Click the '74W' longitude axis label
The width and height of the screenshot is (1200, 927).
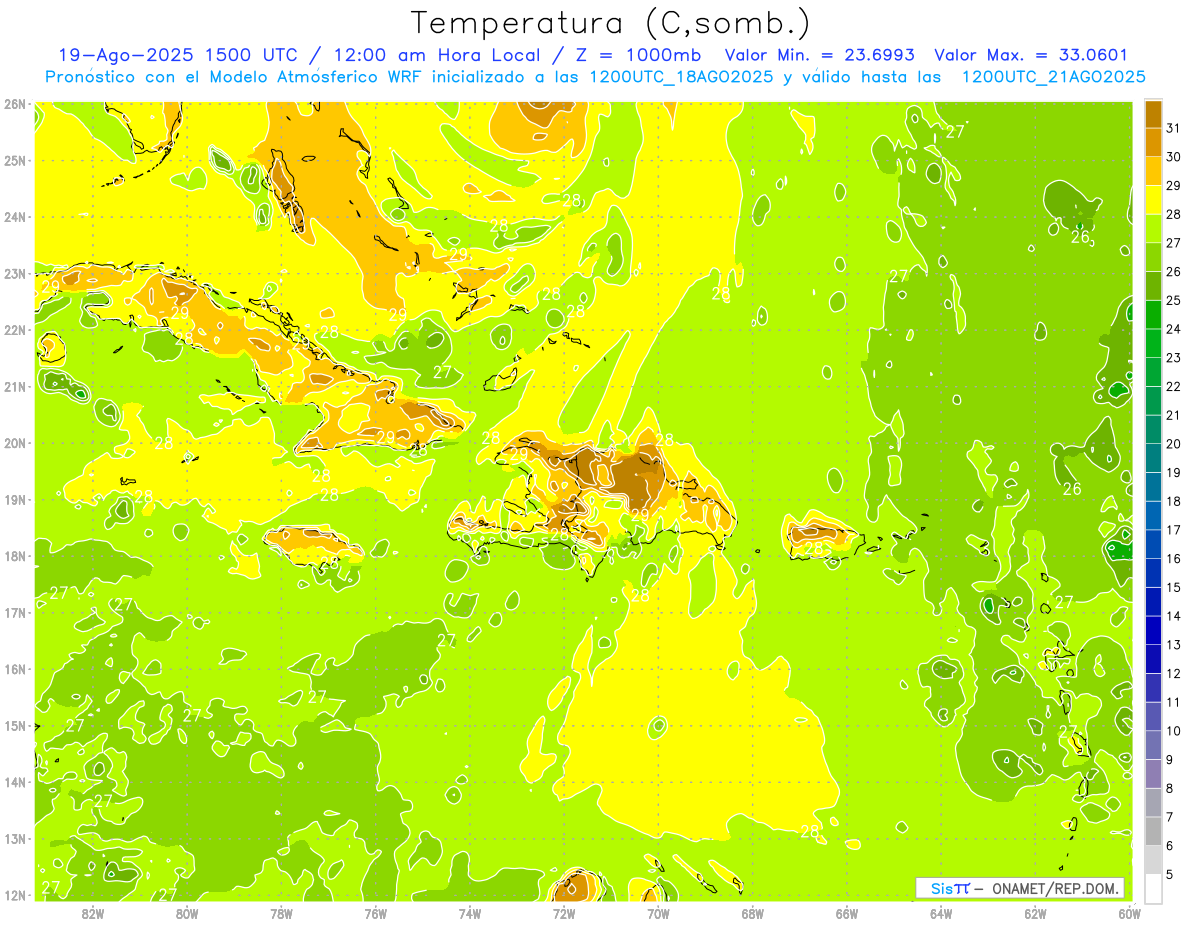pos(469,913)
